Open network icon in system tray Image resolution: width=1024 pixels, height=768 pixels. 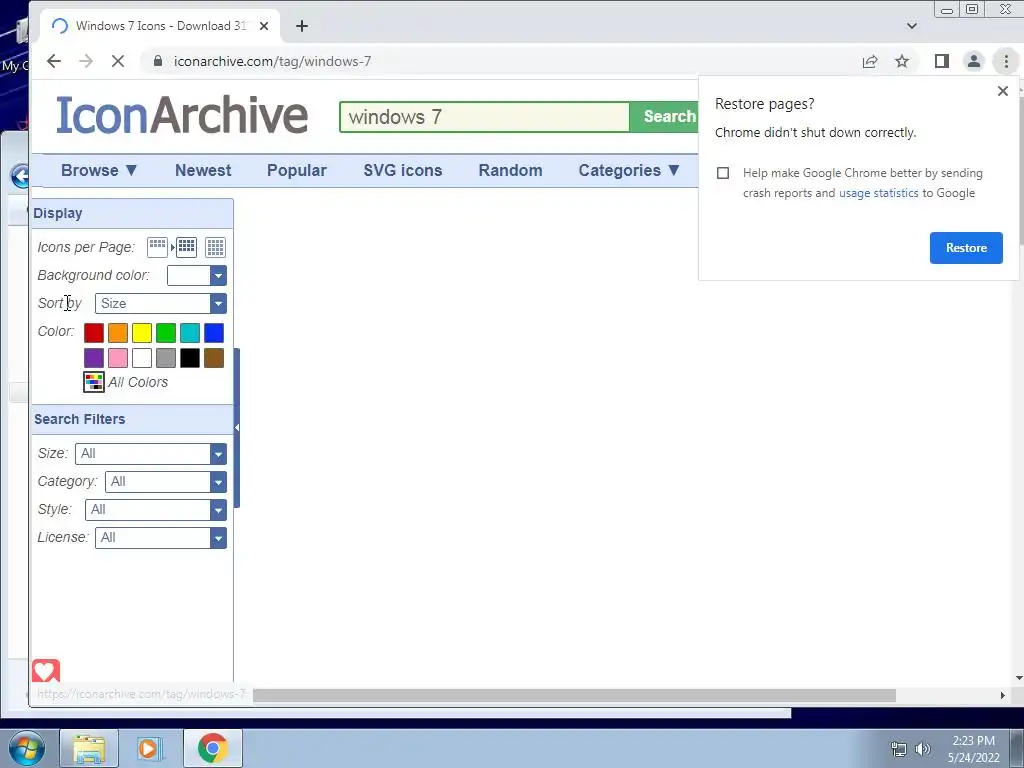899,749
